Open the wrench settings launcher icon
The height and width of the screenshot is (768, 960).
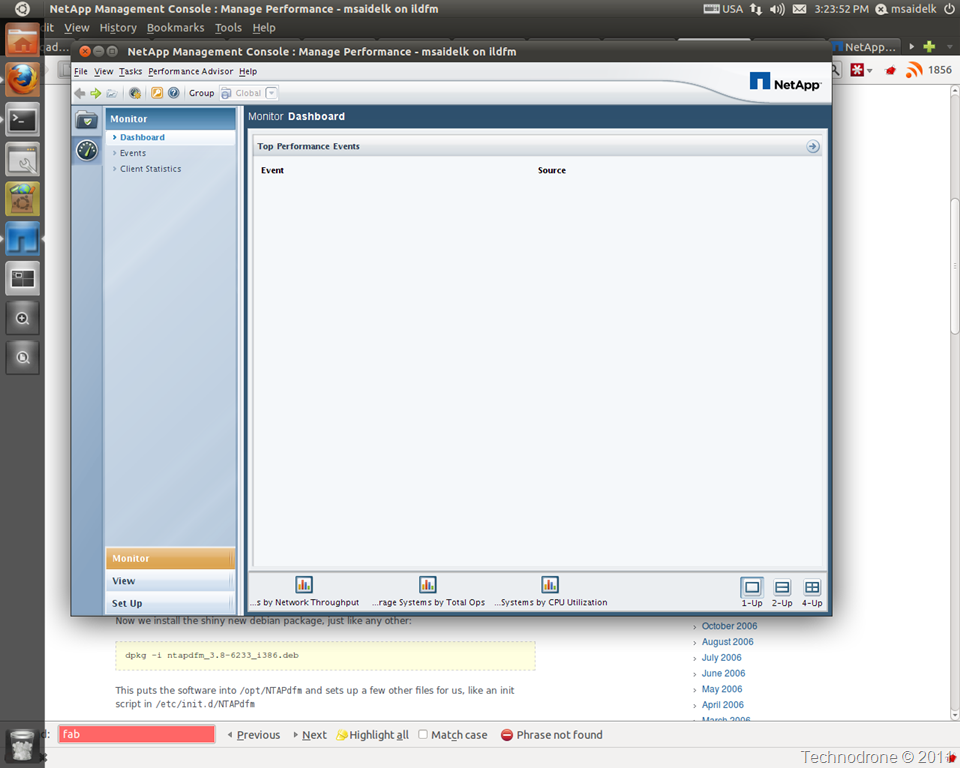tap(22, 159)
